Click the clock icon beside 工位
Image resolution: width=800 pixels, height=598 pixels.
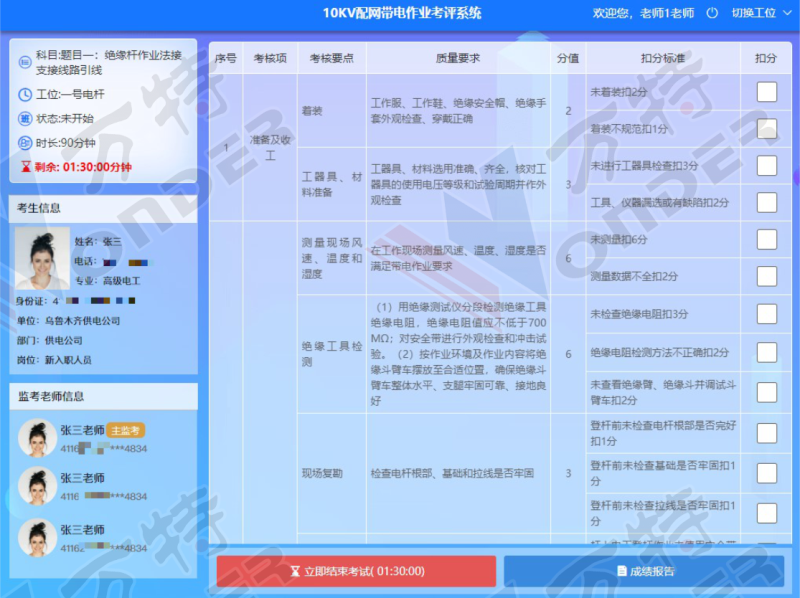click(25, 94)
